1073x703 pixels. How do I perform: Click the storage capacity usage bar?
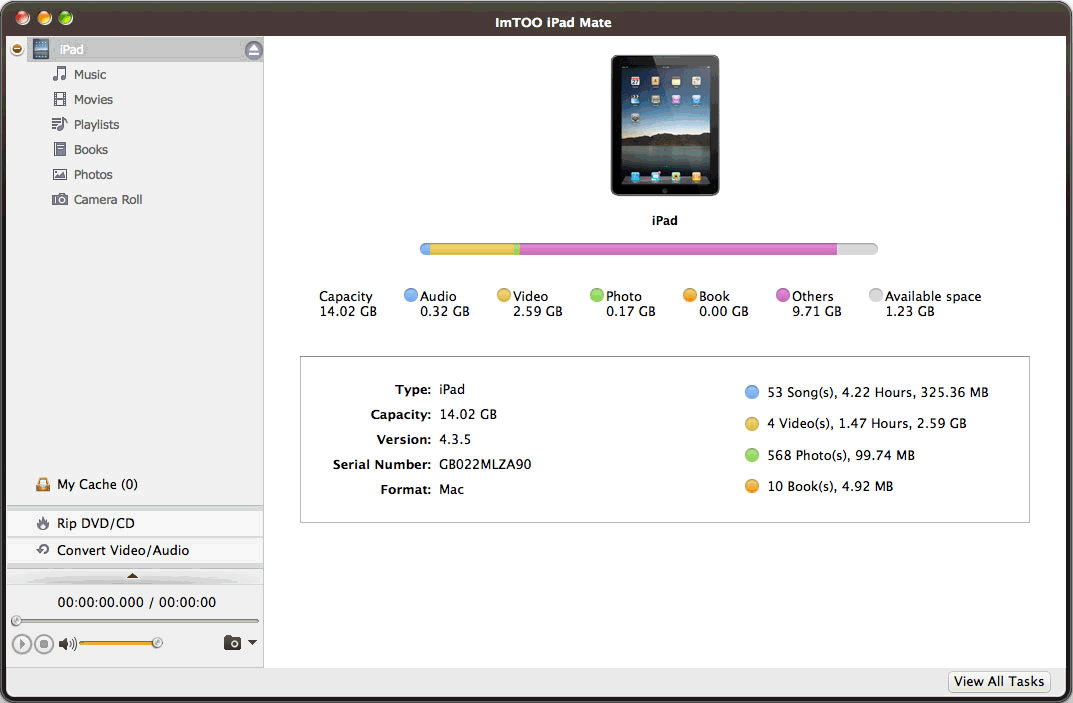[x=649, y=249]
